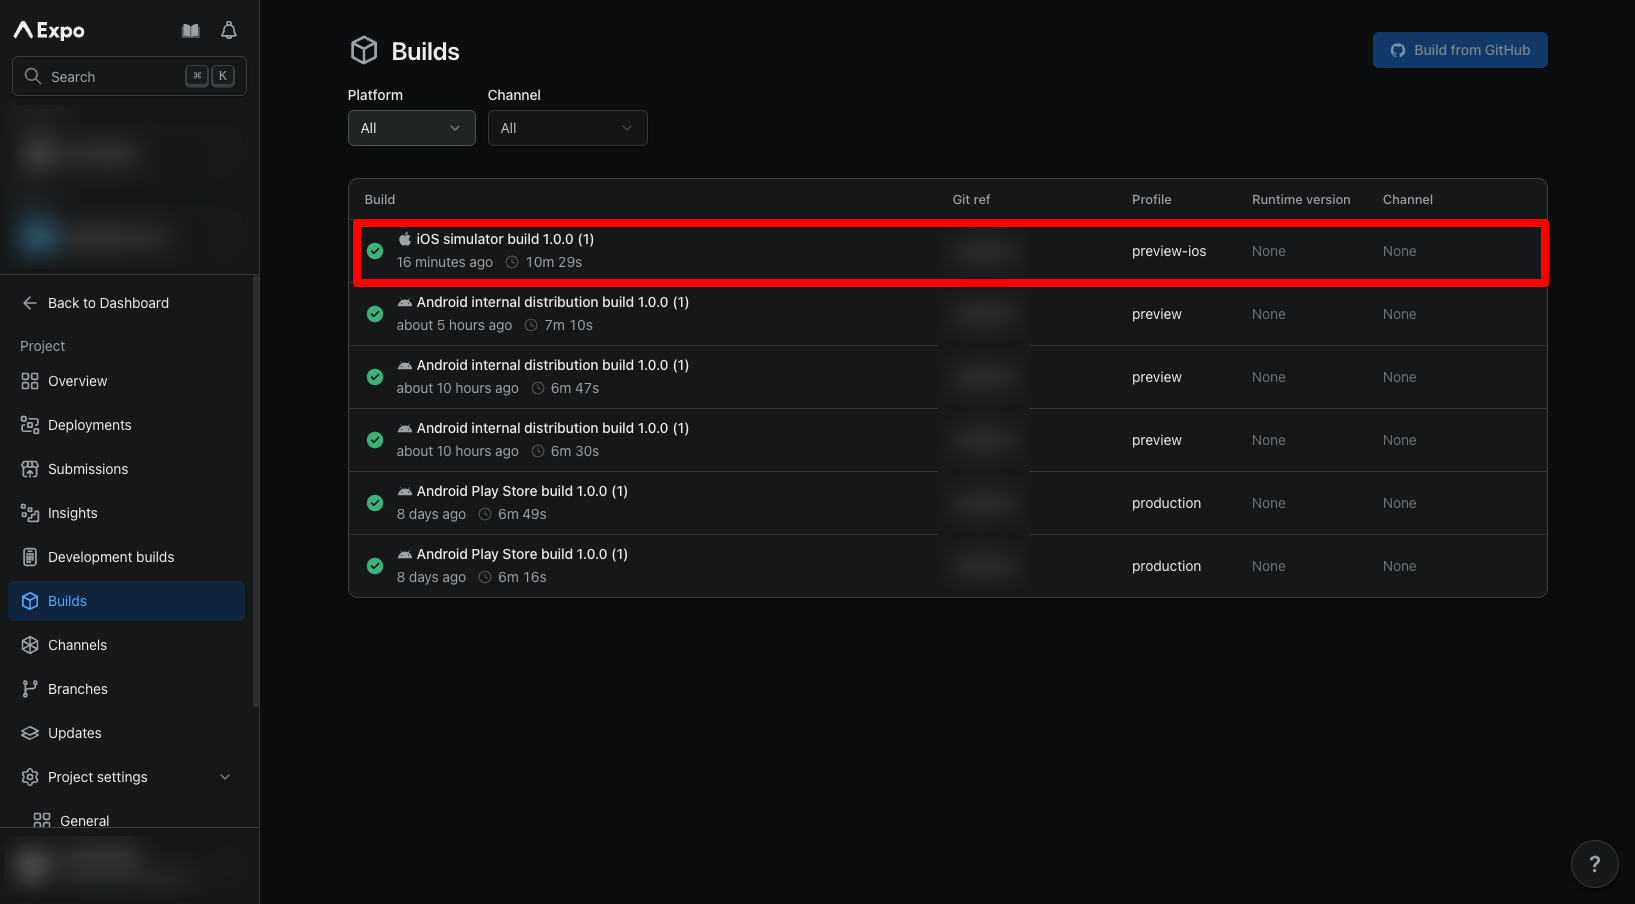Image resolution: width=1635 pixels, height=904 pixels.
Task: Open the Channel filter dropdown
Action: [x=567, y=128]
